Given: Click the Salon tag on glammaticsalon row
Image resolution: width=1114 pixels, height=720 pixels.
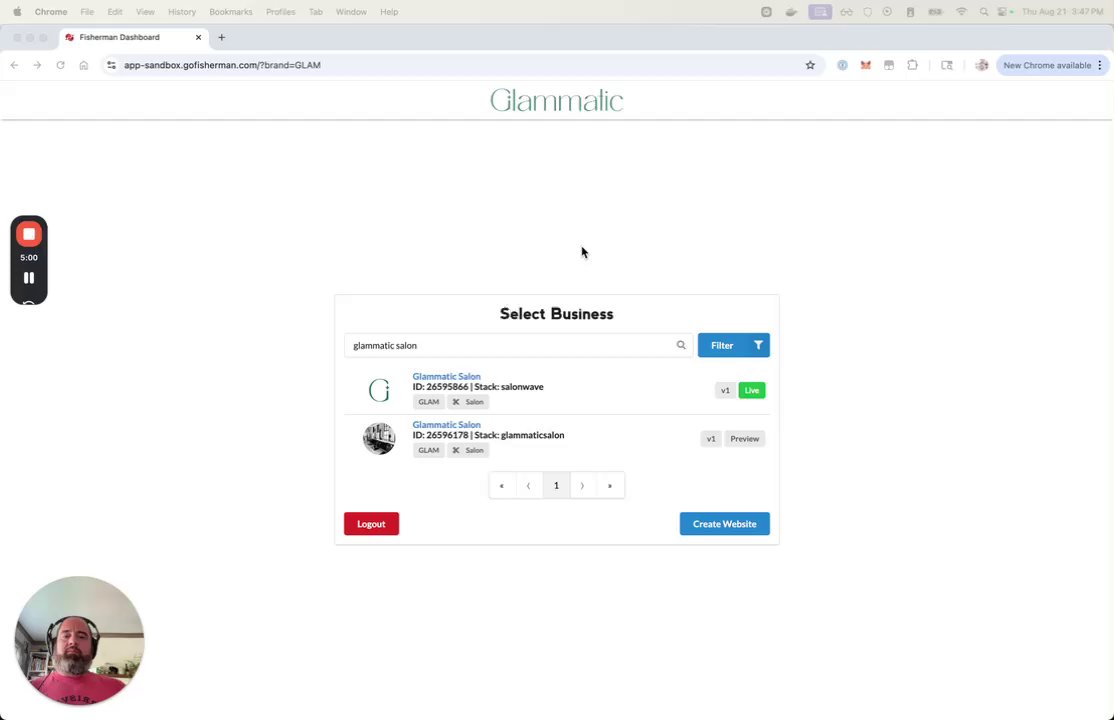Looking at the screenshot, I should [468, 451].
